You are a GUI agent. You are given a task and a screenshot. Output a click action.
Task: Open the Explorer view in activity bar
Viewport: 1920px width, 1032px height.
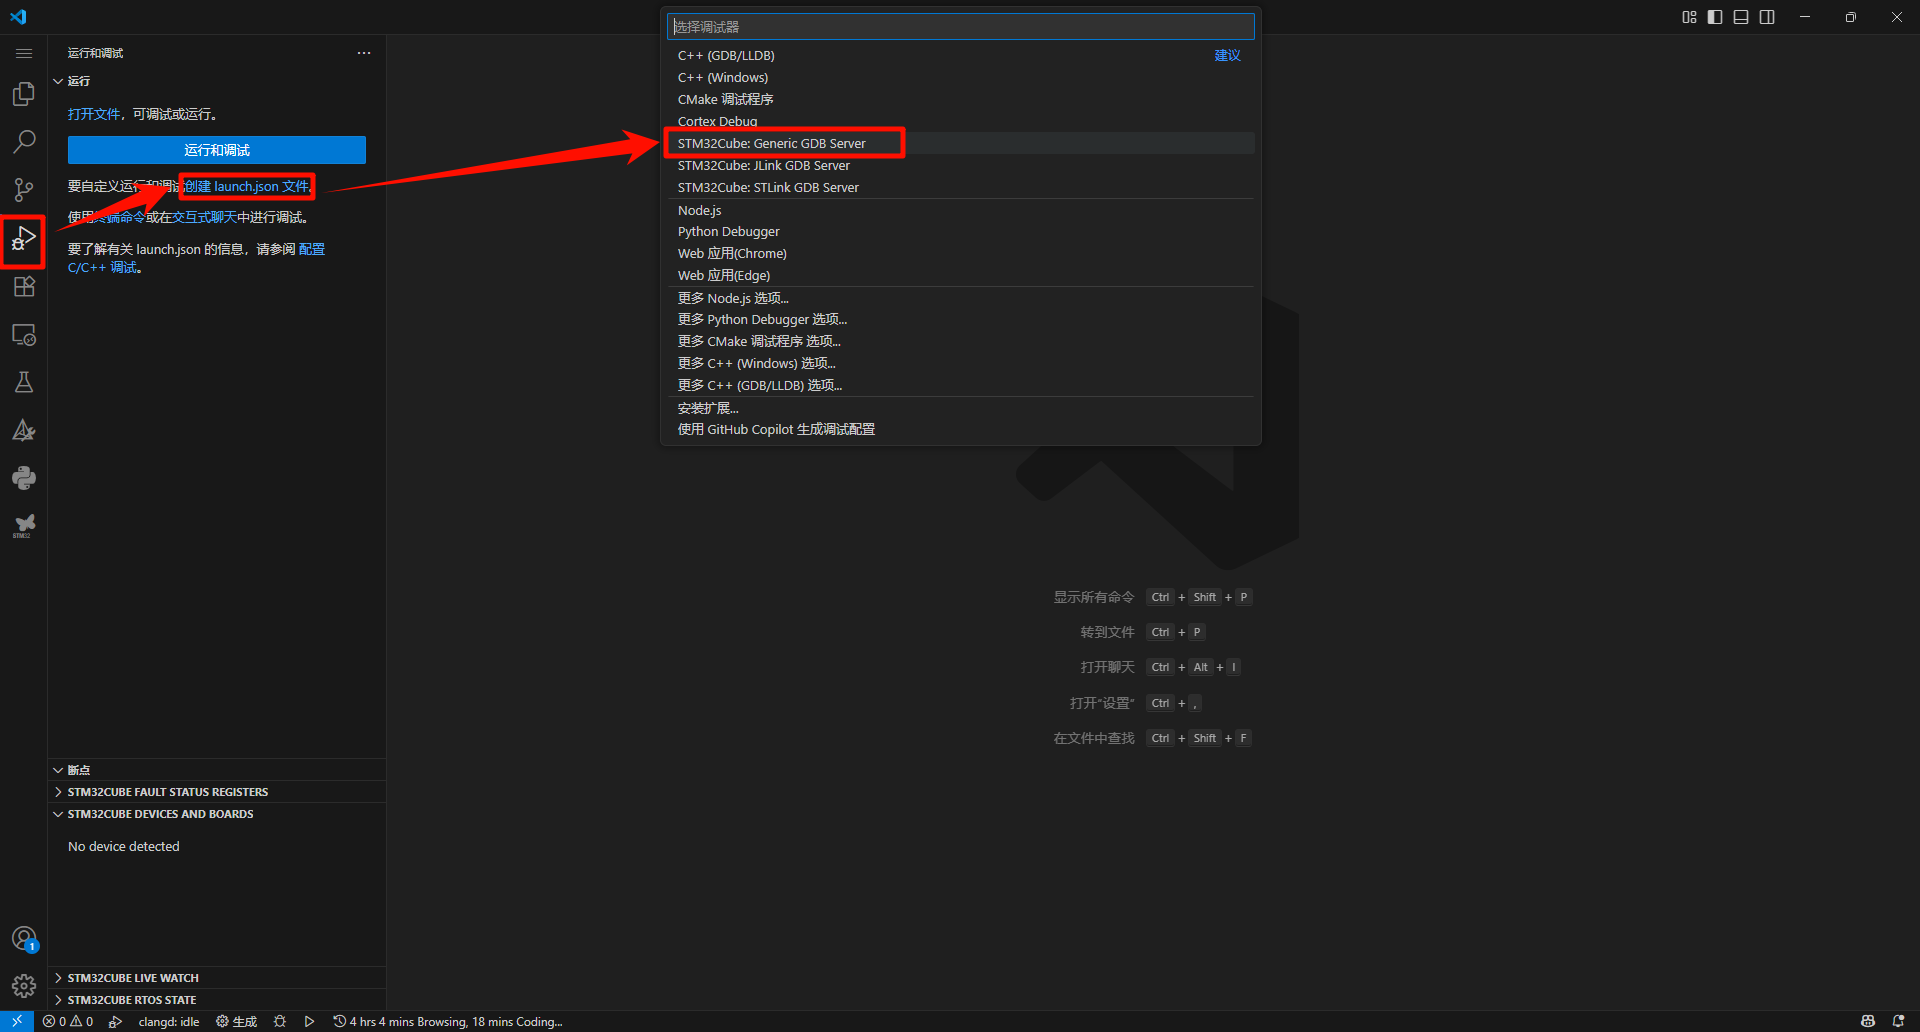pyautogui.click(x=24, y=94)
